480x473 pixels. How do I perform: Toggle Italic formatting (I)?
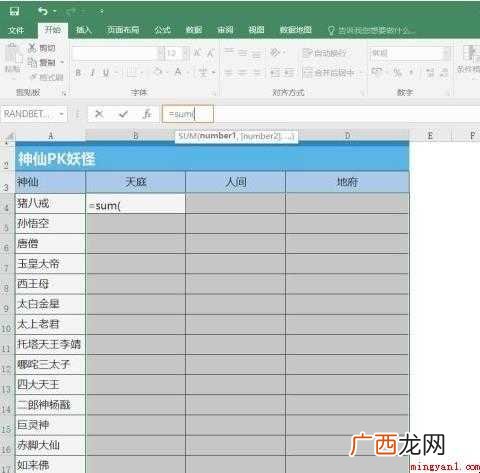[x=92, y=73]
